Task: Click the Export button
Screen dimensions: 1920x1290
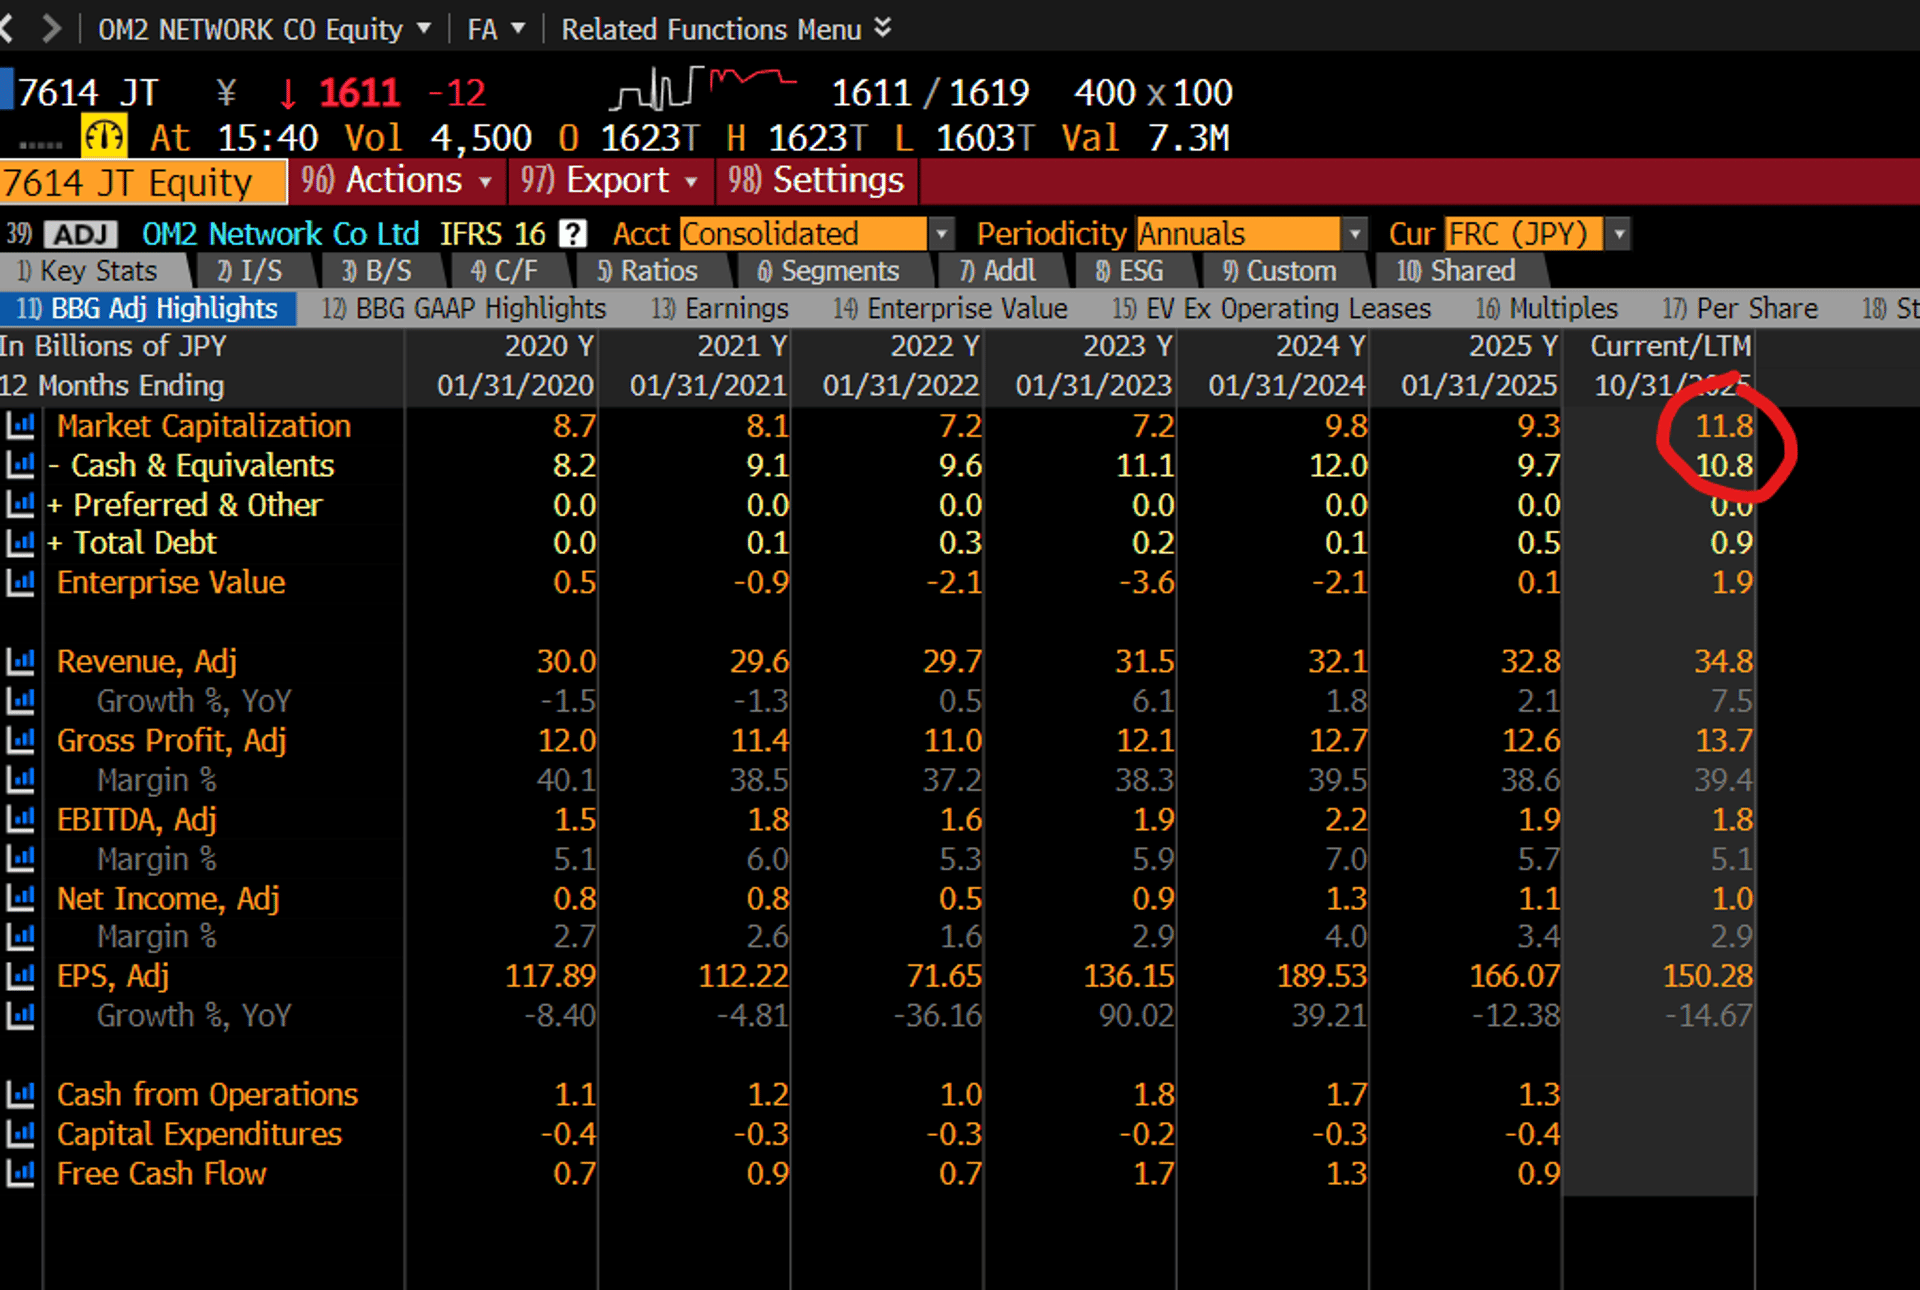Action: (611, 181)
